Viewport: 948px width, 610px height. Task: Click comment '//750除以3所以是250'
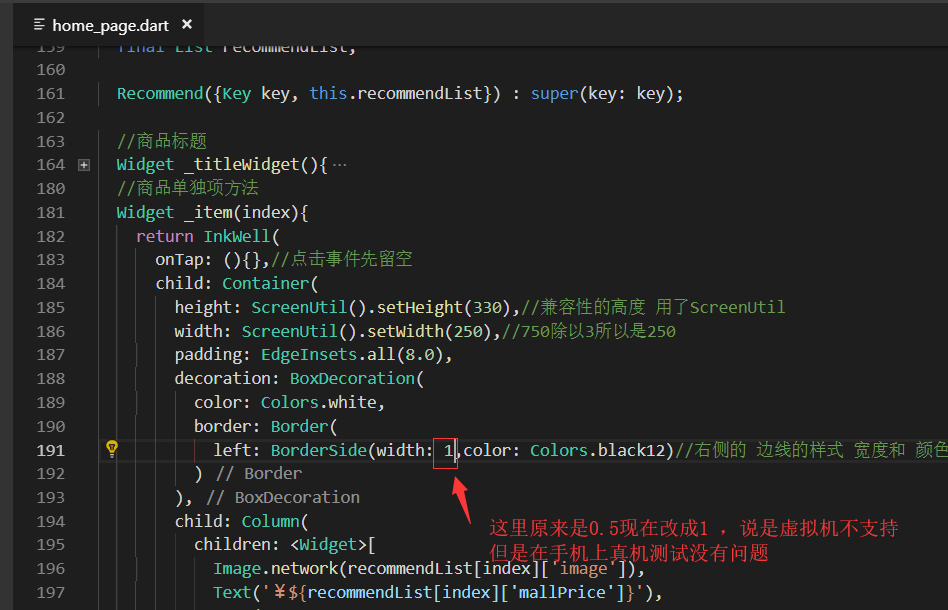point(589,331)
